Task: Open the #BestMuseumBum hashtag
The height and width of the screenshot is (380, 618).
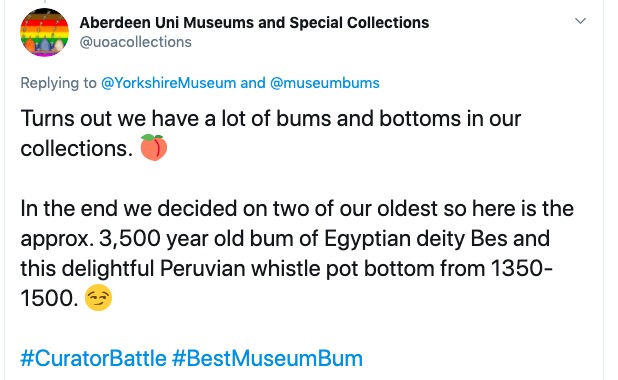Action: tap(267, 359)
